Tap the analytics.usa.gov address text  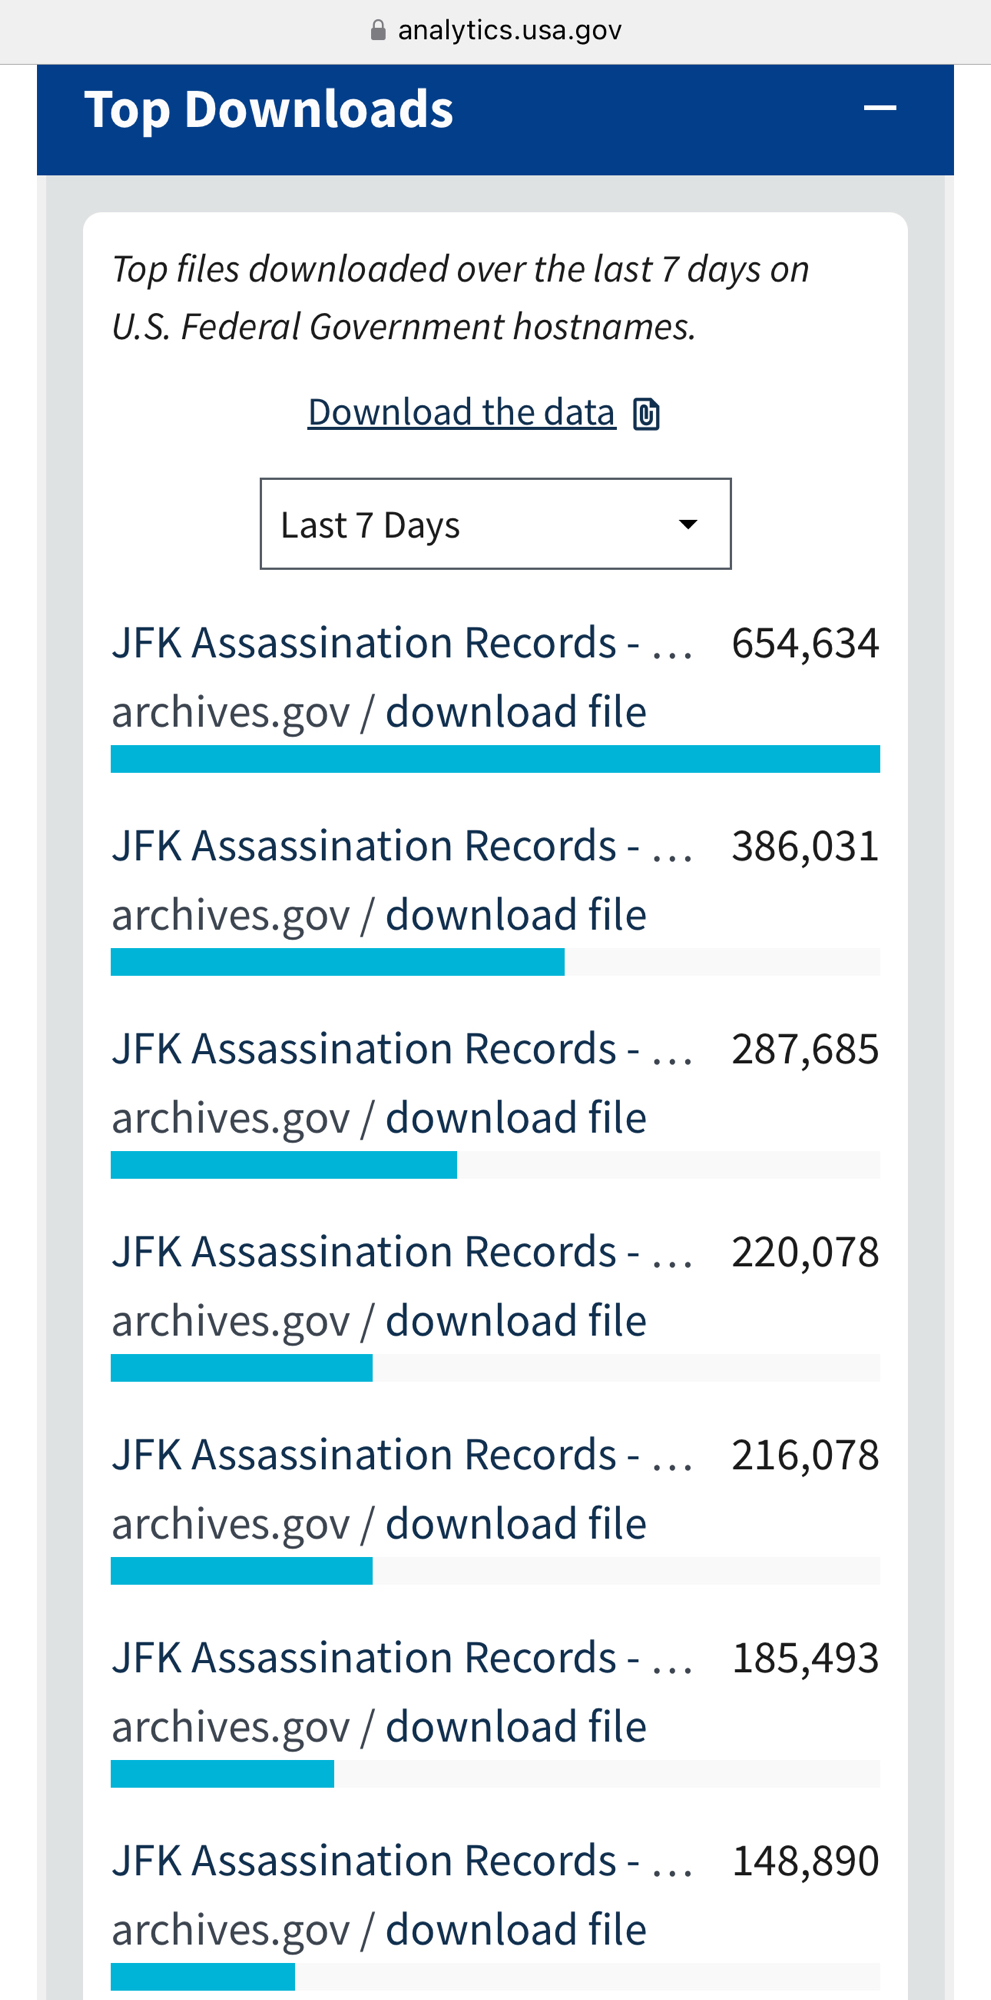click(x=510, y=30)
